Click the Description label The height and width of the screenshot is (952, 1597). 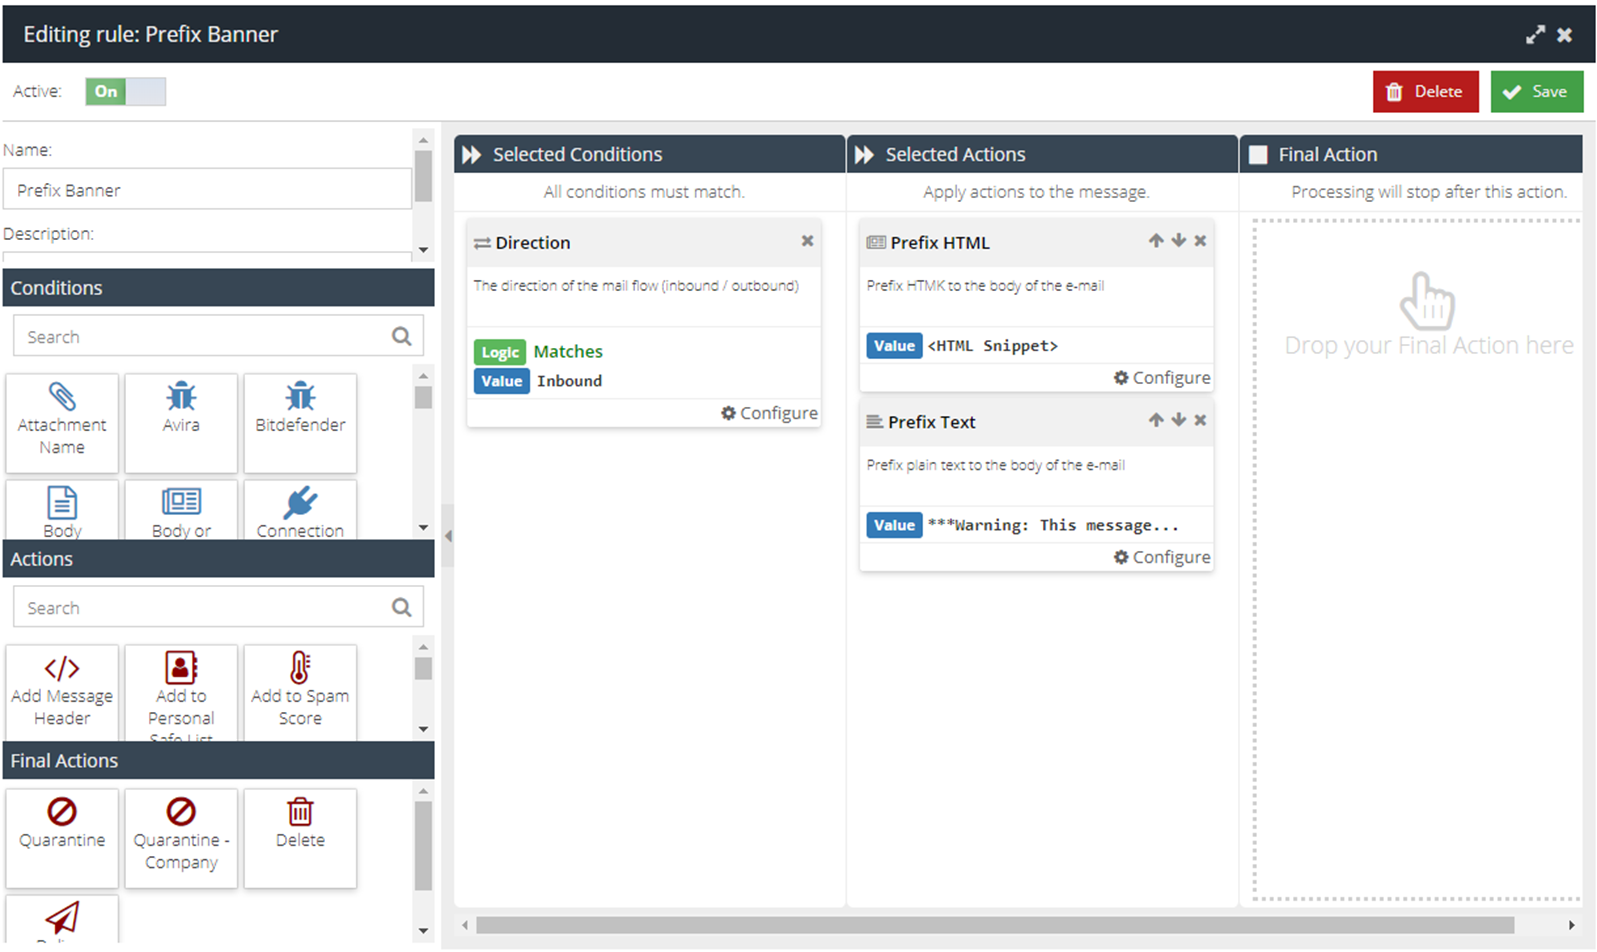pyautogui.click(x=48, y=234)
